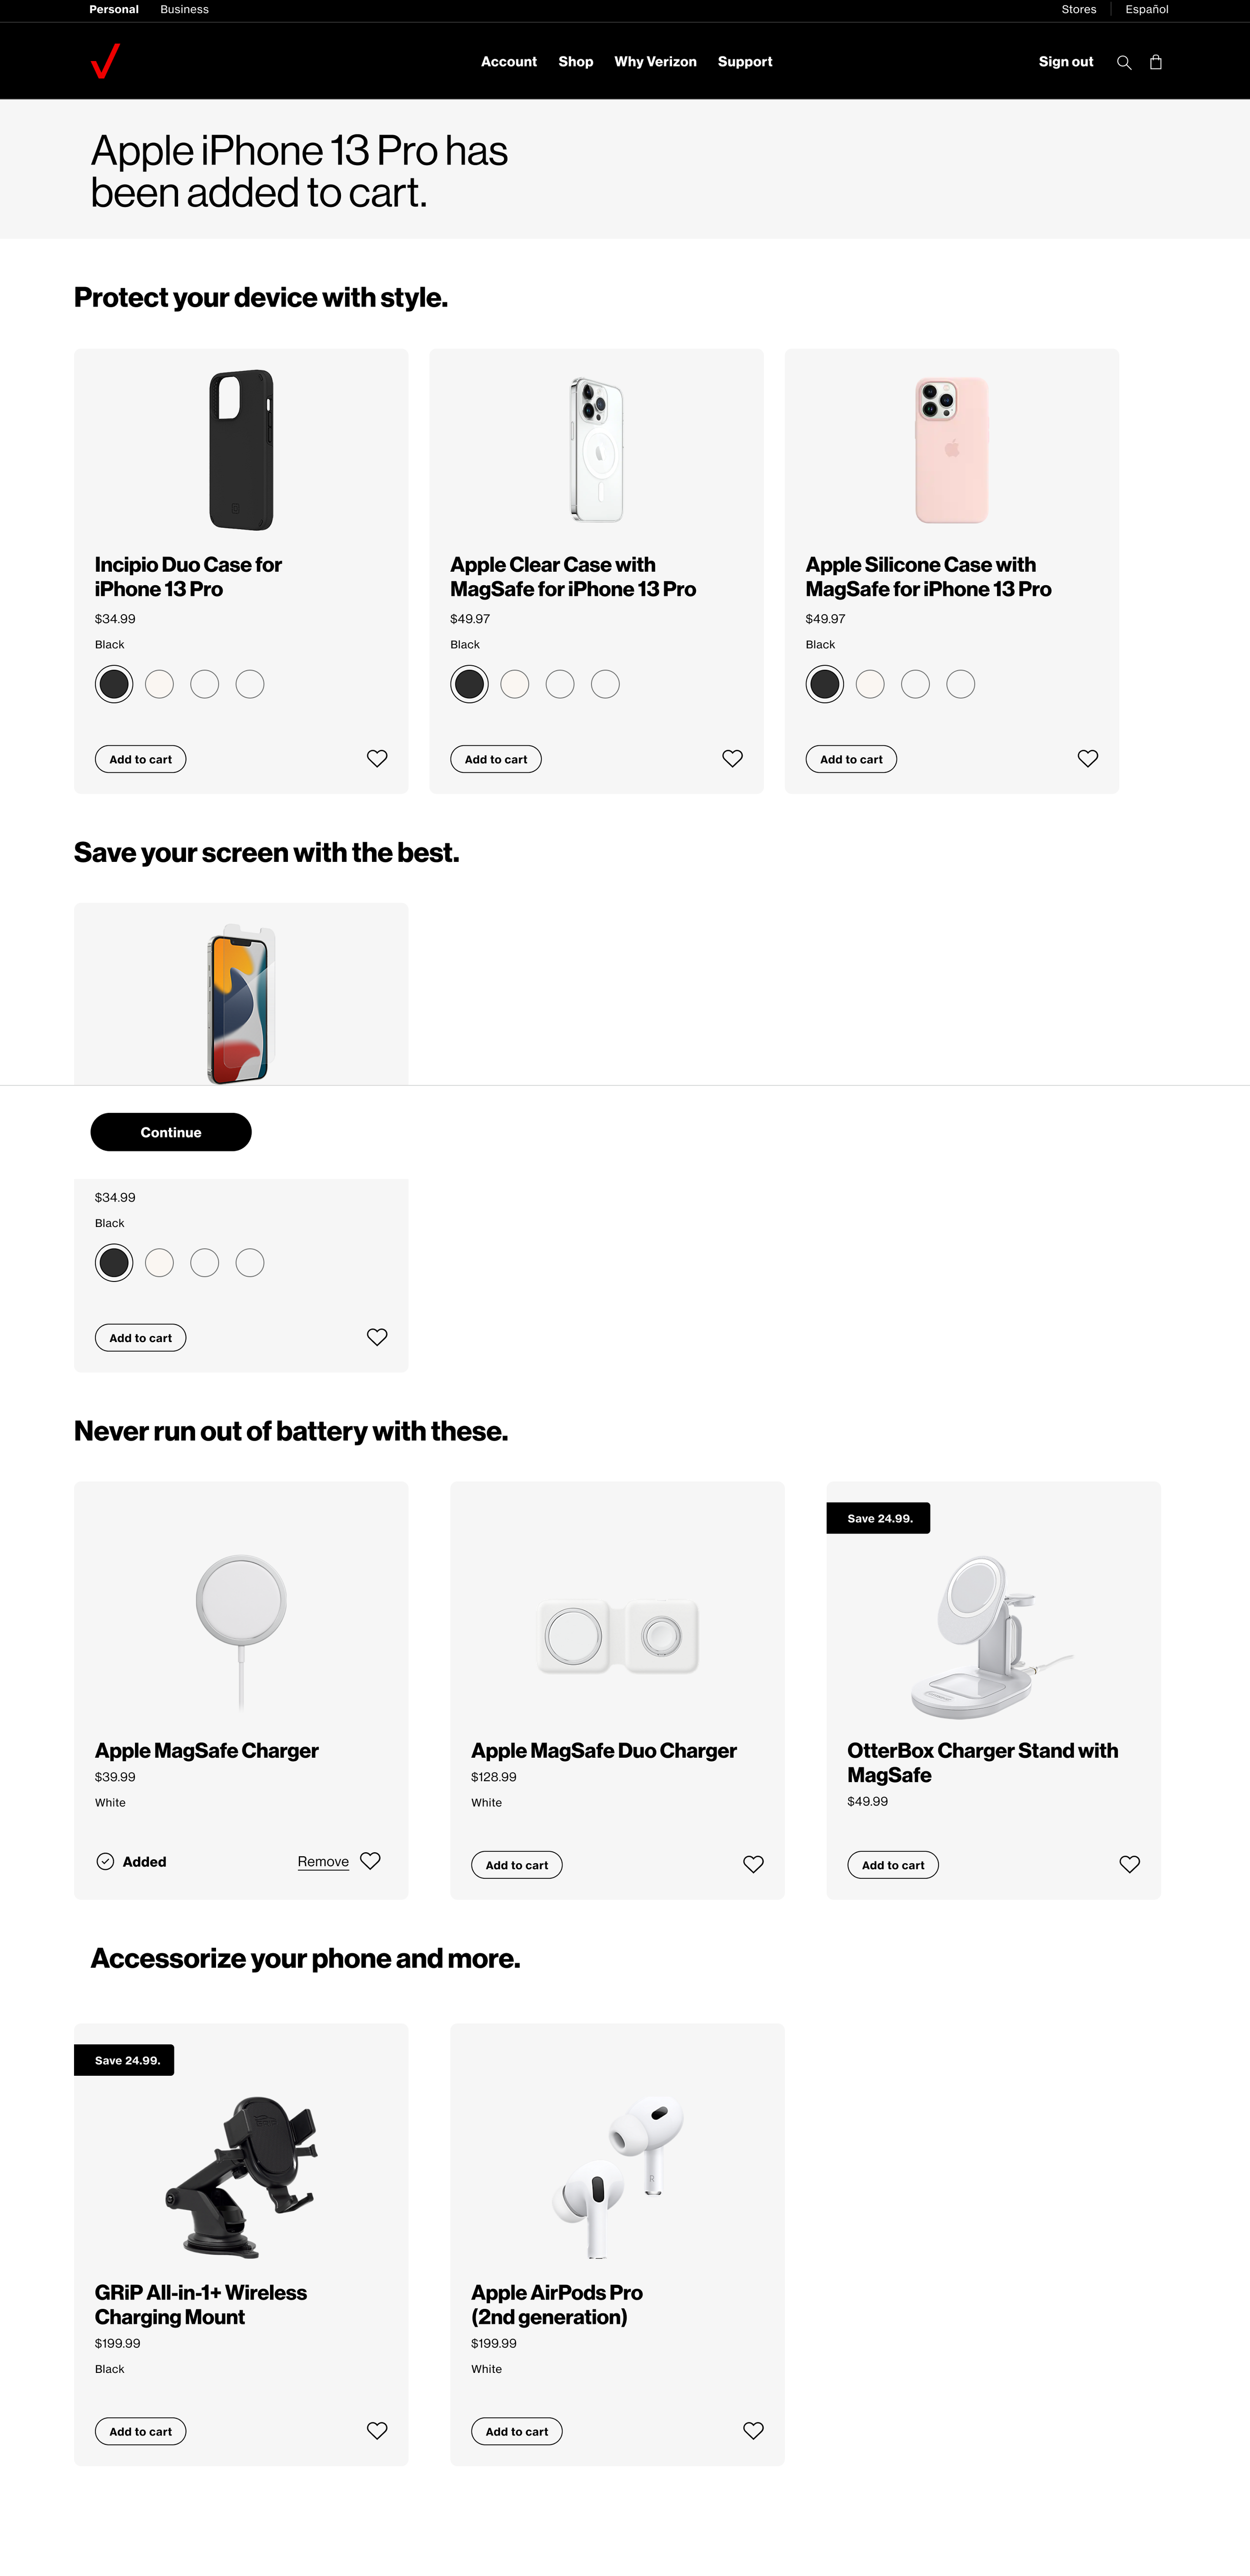Choose second color swatch for Apple Clear Case

pyautogui.click(x=515, y=684)
